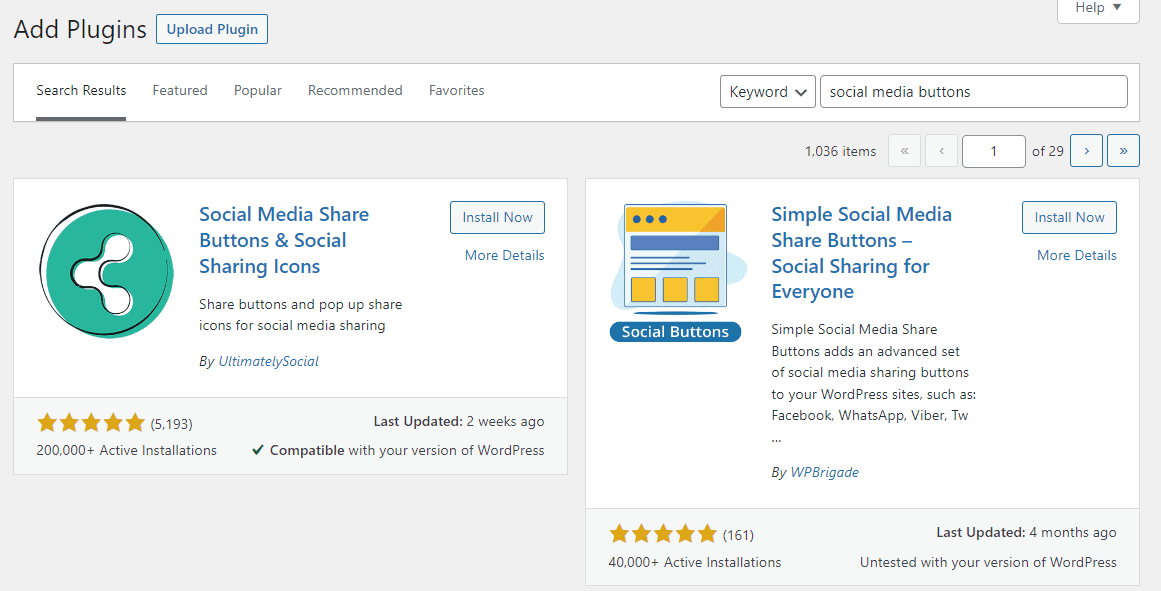Screen dimensions: 1161x591
Task: Click the Compatible checkmark icon
Action: pos(258,450)
